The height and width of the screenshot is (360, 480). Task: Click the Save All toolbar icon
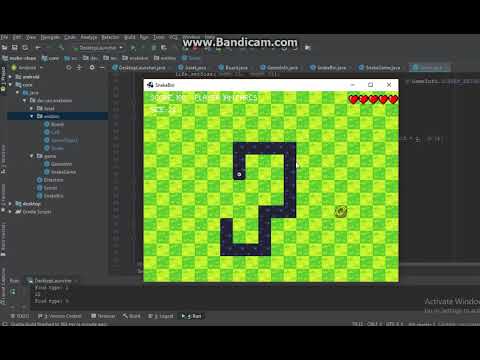pos(15,48)
